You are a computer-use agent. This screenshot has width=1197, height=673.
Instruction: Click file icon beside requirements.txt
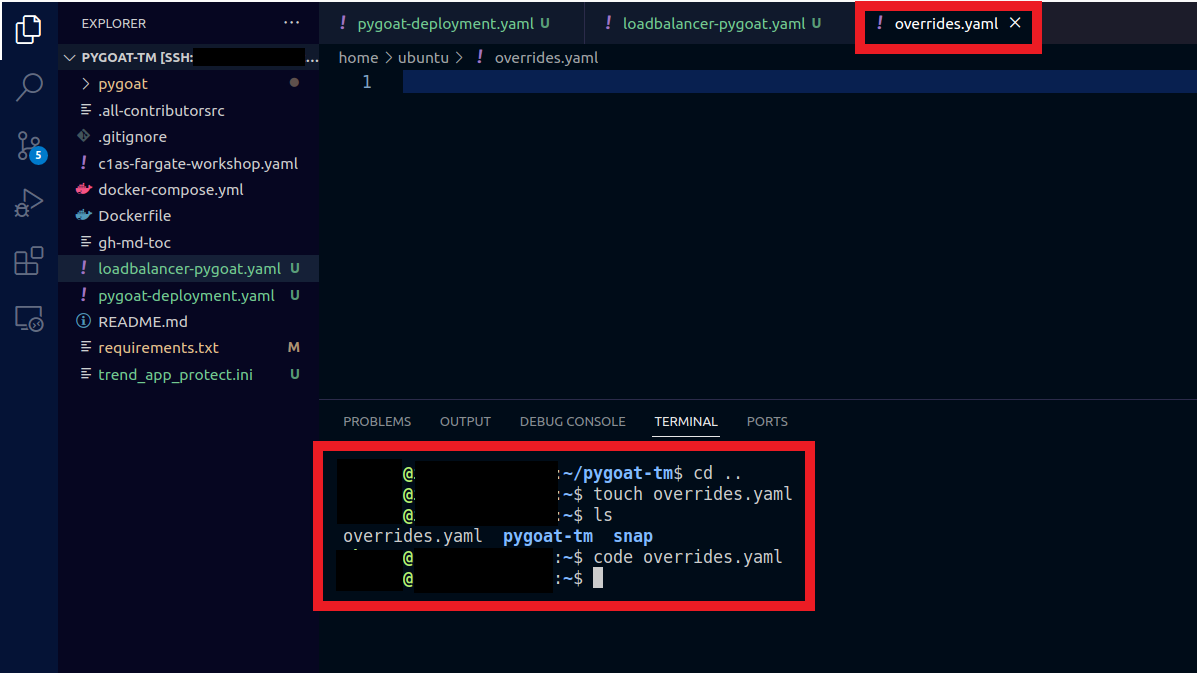(86, 347)
